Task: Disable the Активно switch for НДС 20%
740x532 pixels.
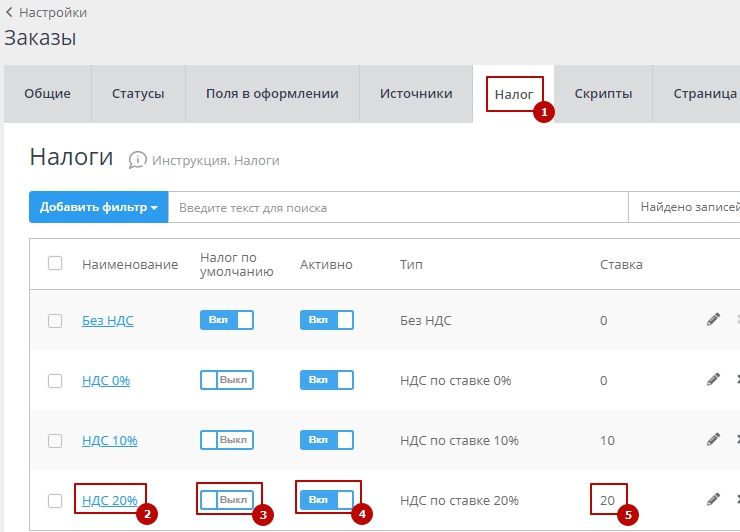Action: [x=327, y=499]
